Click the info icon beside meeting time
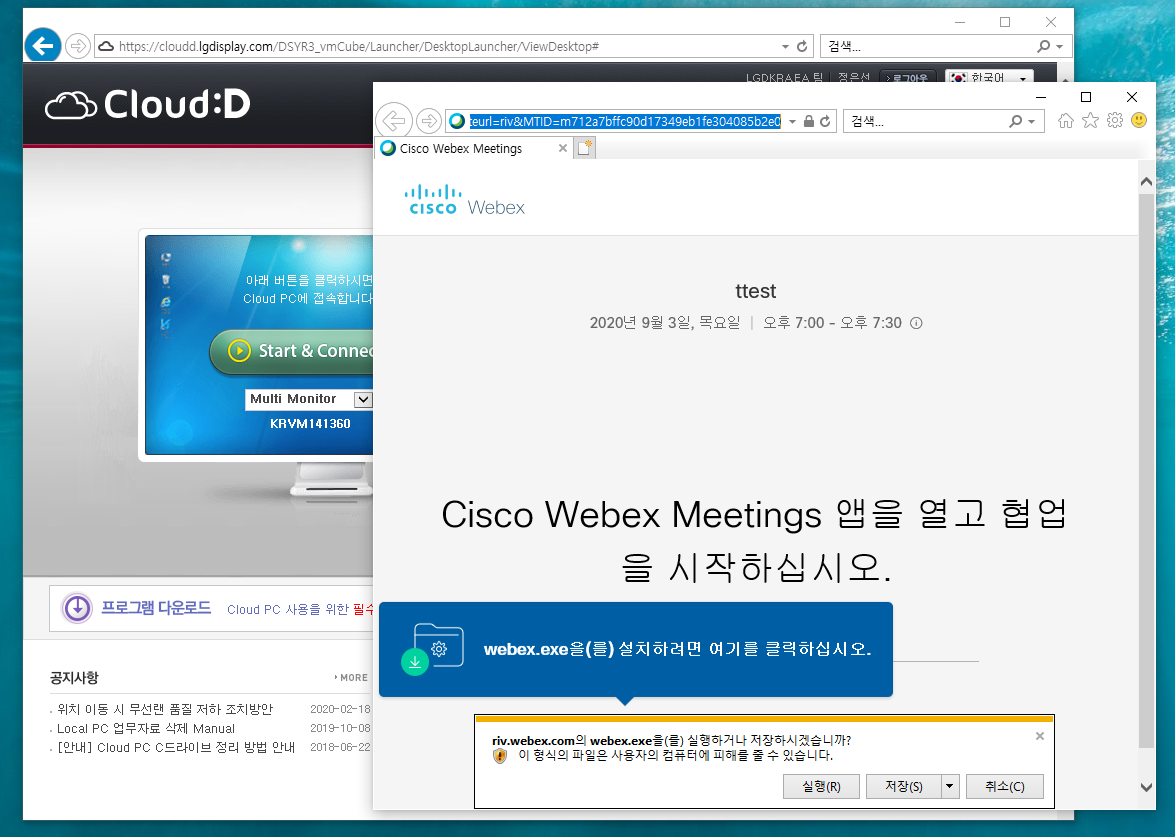The width and height of the screenshot is (1175, 837). [916, 323]
